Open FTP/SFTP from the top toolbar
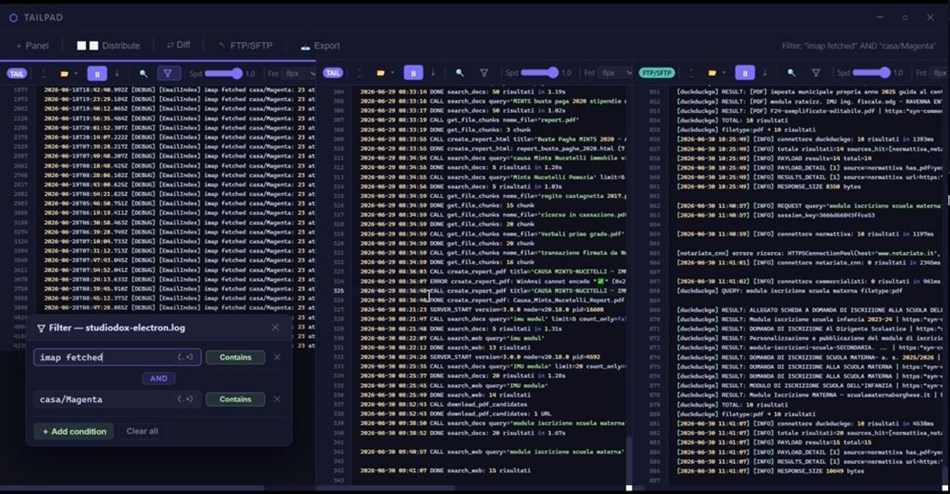The height and width of the screenshot is (494, 950). pyautogui.click(x=245, y=45)
